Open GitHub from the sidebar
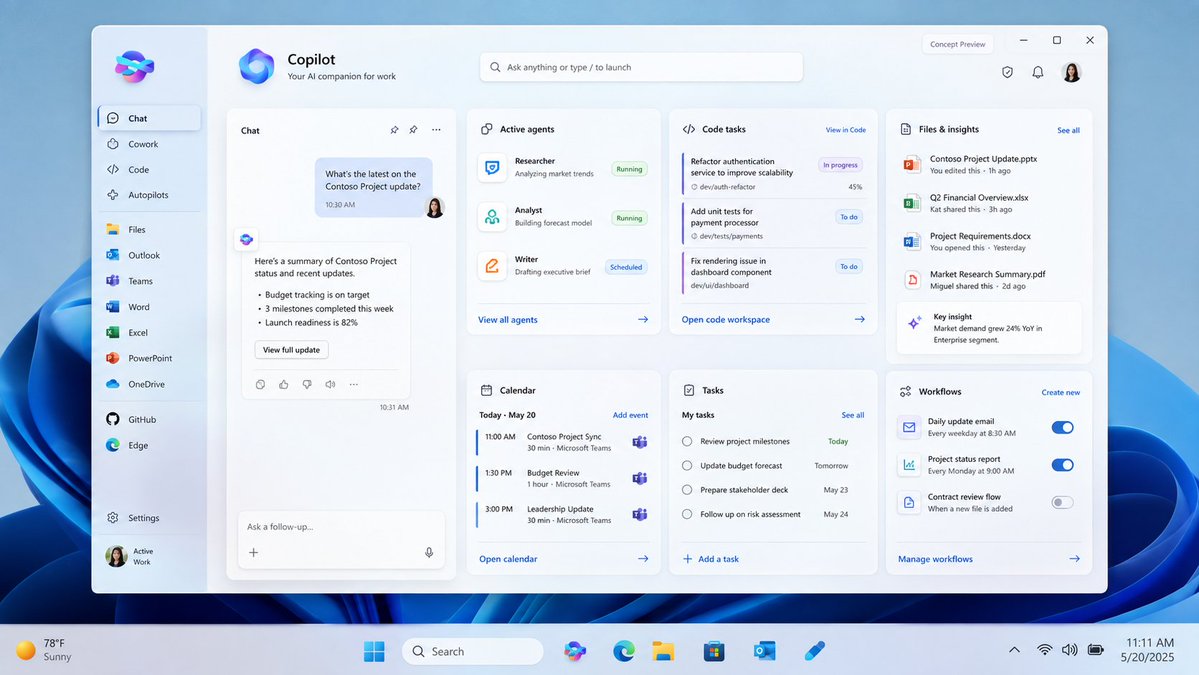The image size is (1199, 675). (149, 420)
